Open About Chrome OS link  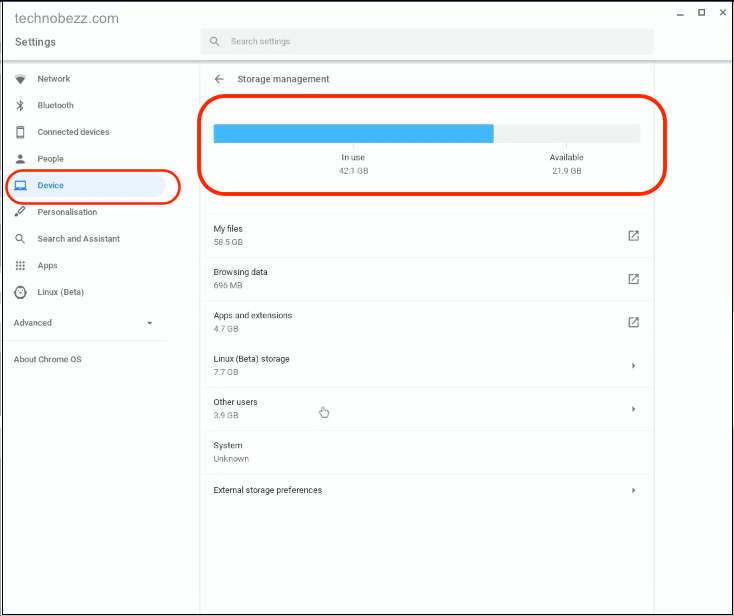(47, 359)
